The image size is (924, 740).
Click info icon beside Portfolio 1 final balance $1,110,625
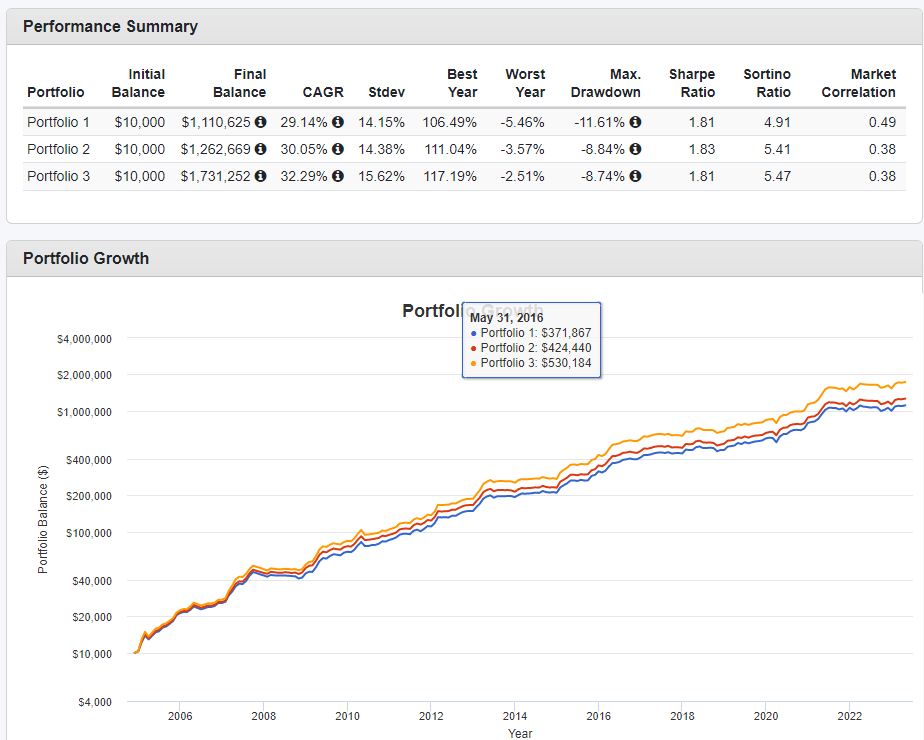pos(260,122)
